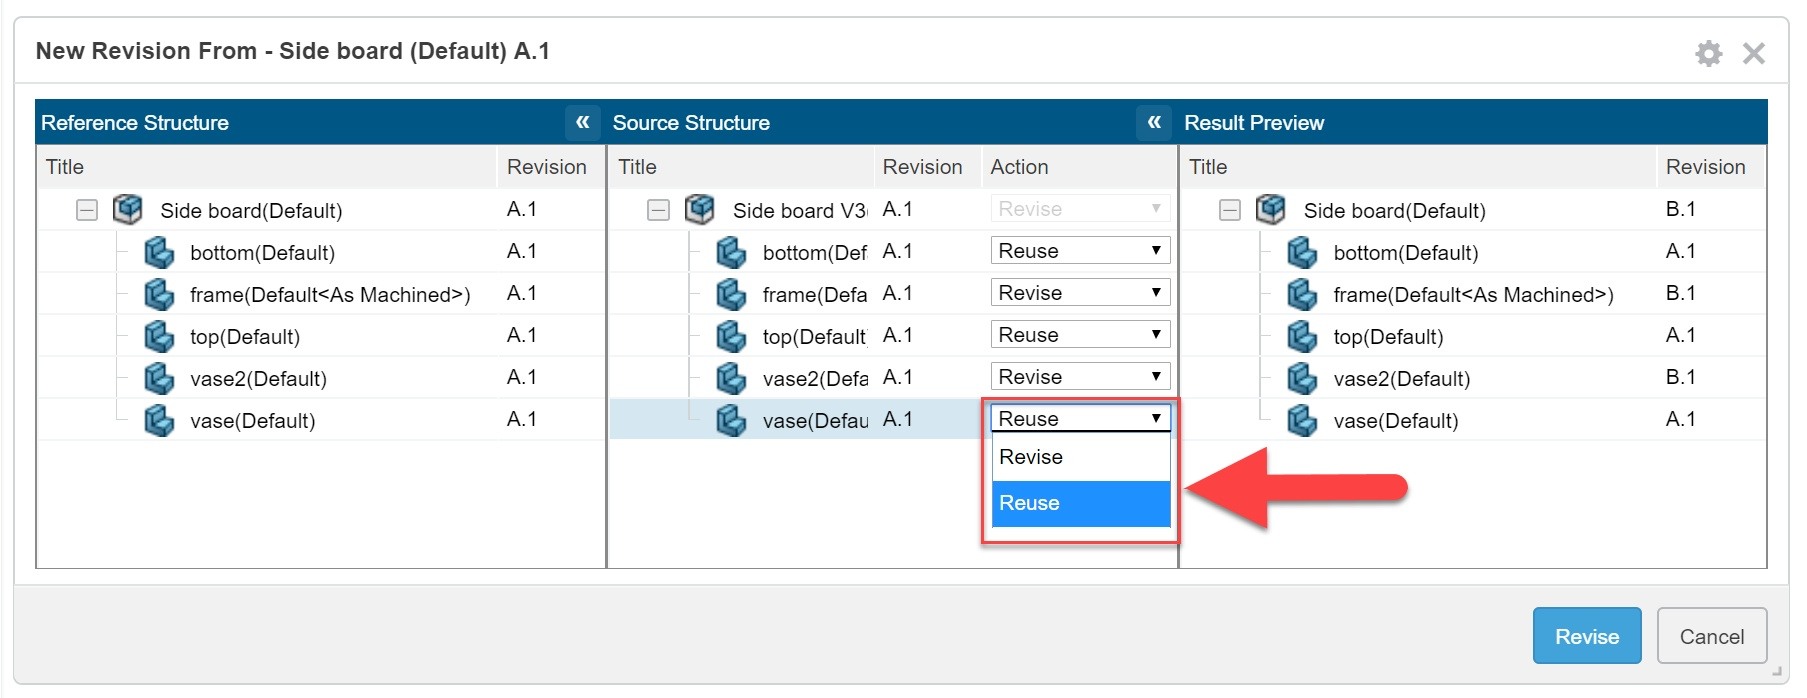Choose Revise option in the open dropdown list
This screenshot has width=1807, height=698.
tap(1079, 457)
